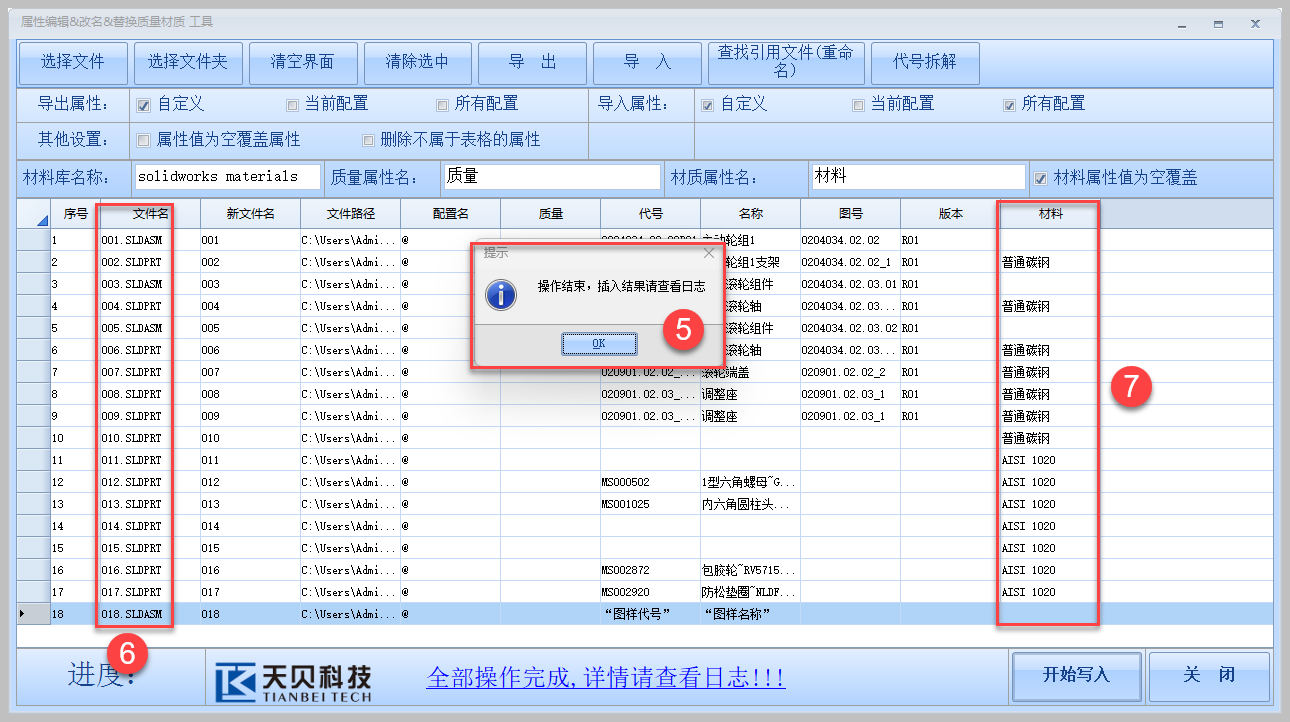Toggle 自定义 checkbox under 导出属性
1290x722 pixels.
(143, 104)
